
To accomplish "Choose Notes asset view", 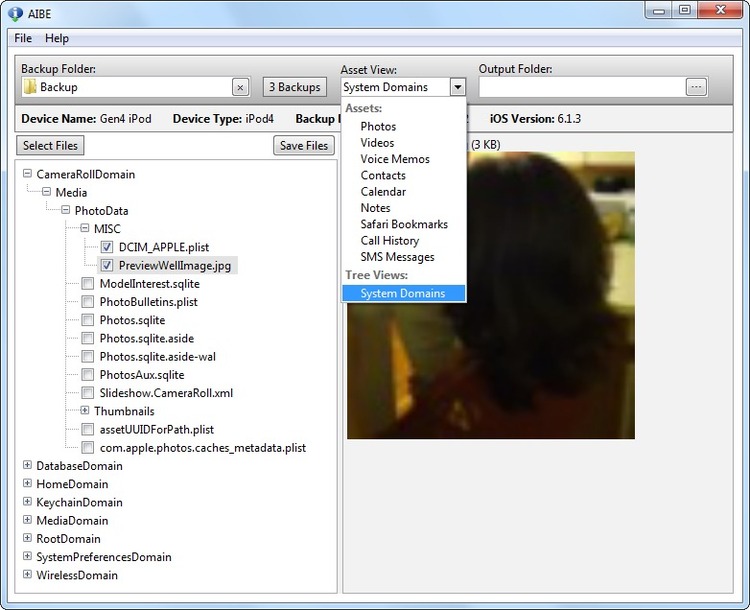I will point(404,208).
